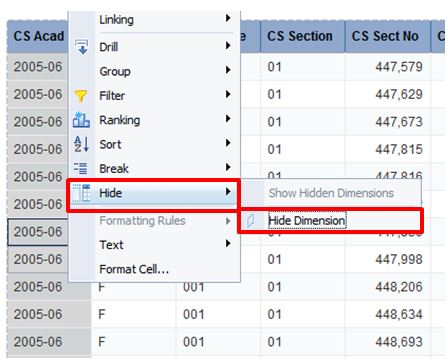Select the cell with value 448,206
This screenshot has width=448, height=364.
[387, 287]
